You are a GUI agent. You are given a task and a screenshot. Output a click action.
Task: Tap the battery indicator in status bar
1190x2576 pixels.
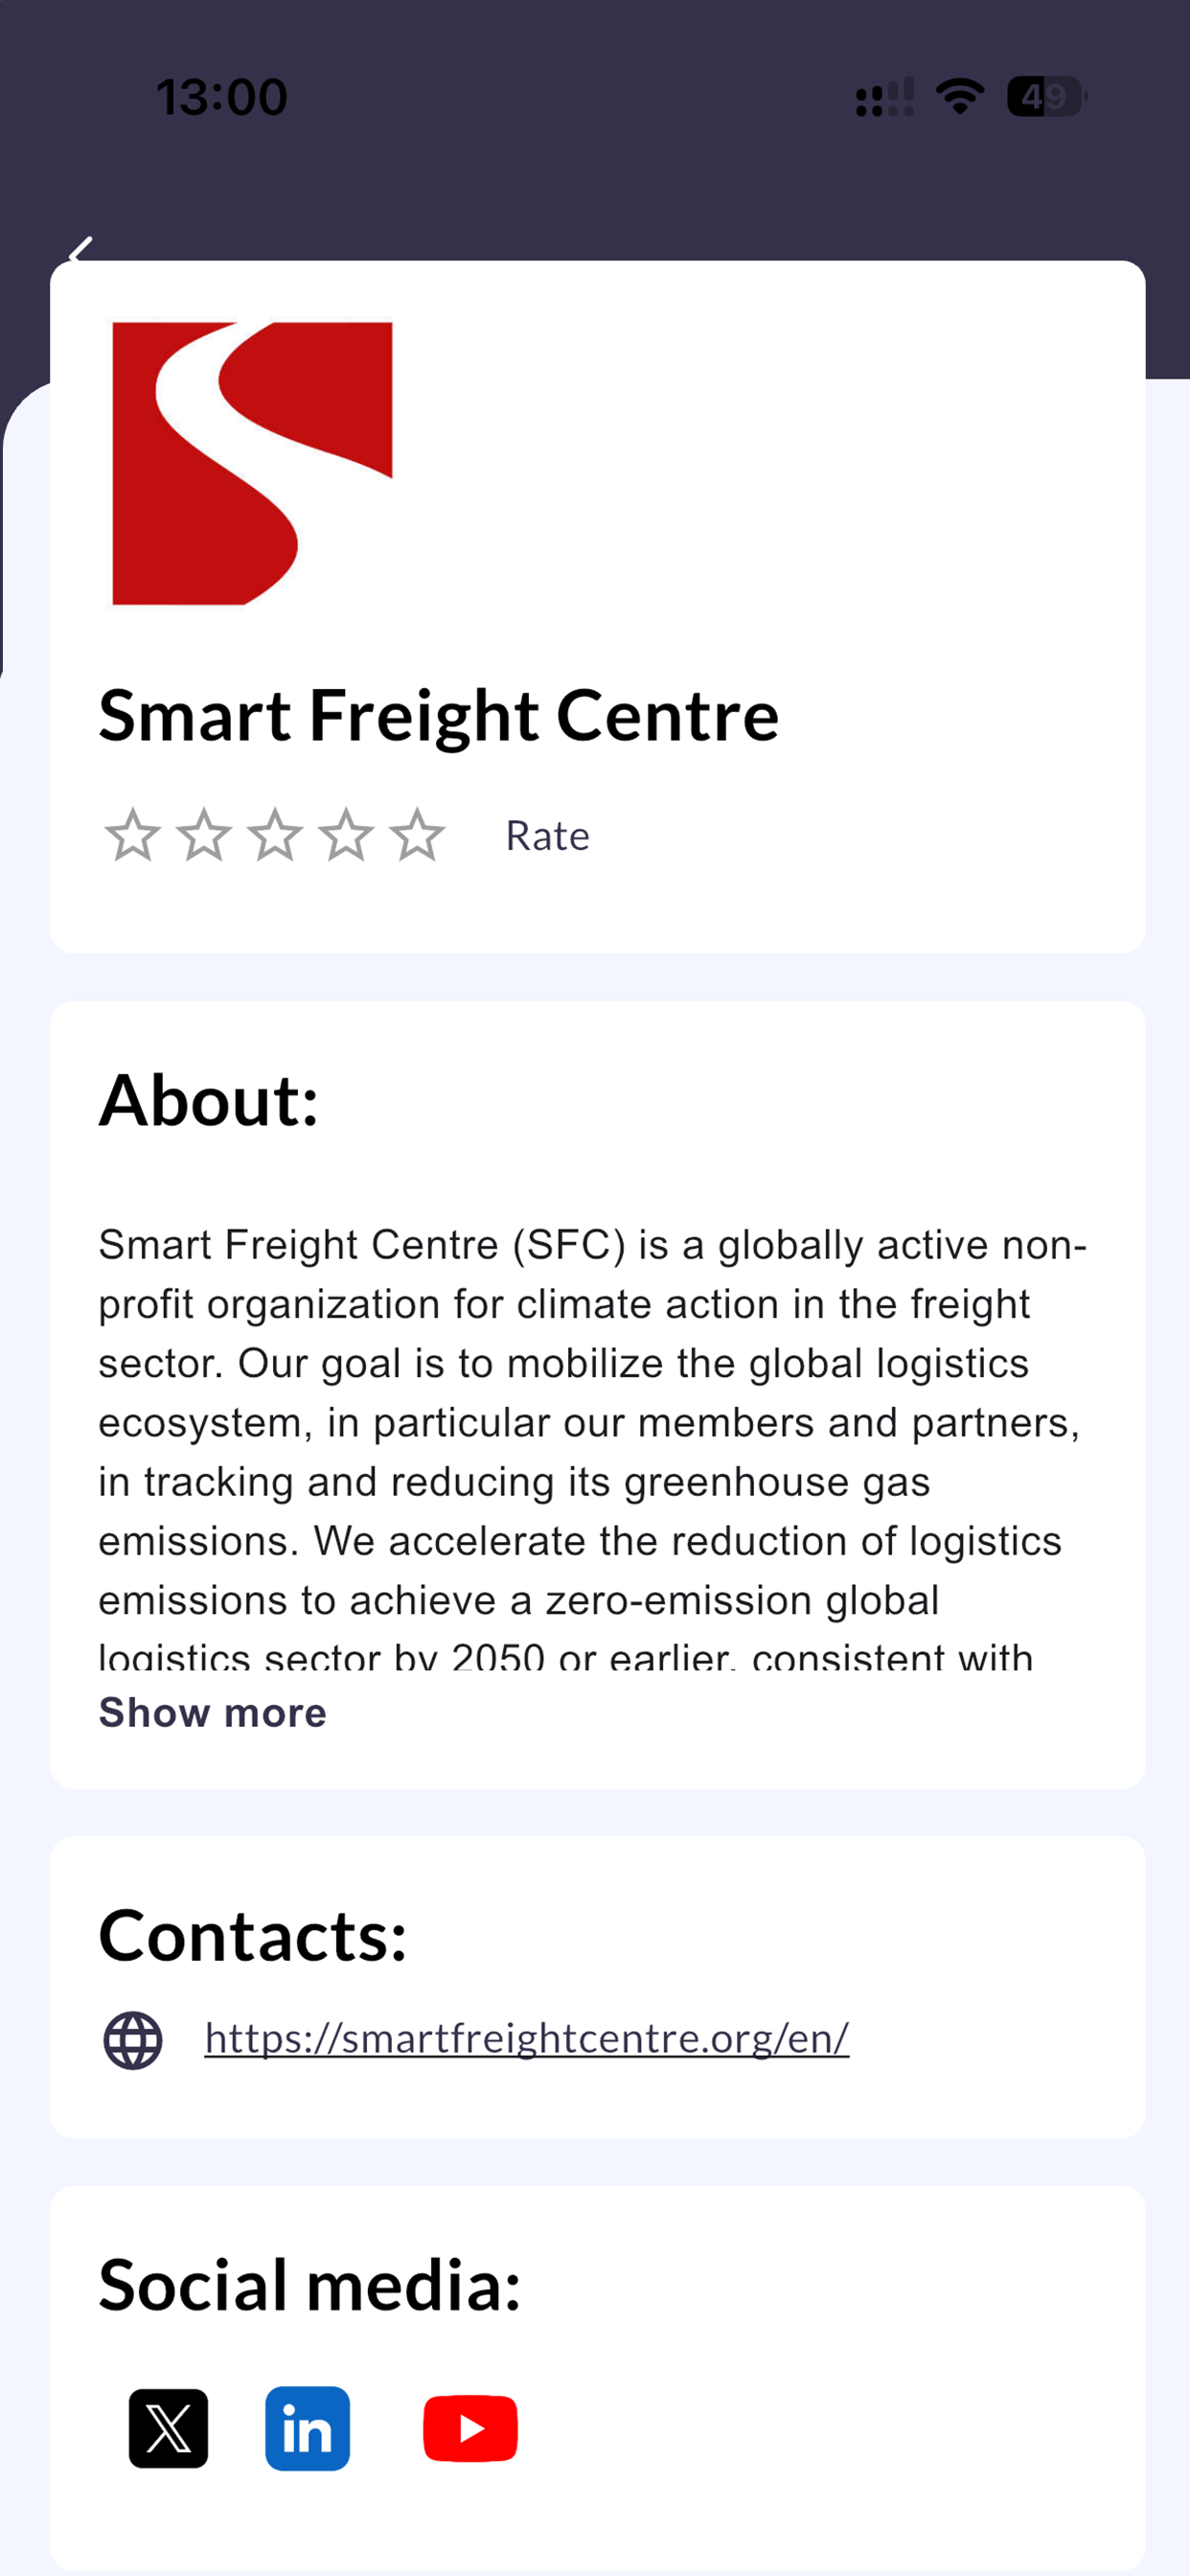point(1046,96)
